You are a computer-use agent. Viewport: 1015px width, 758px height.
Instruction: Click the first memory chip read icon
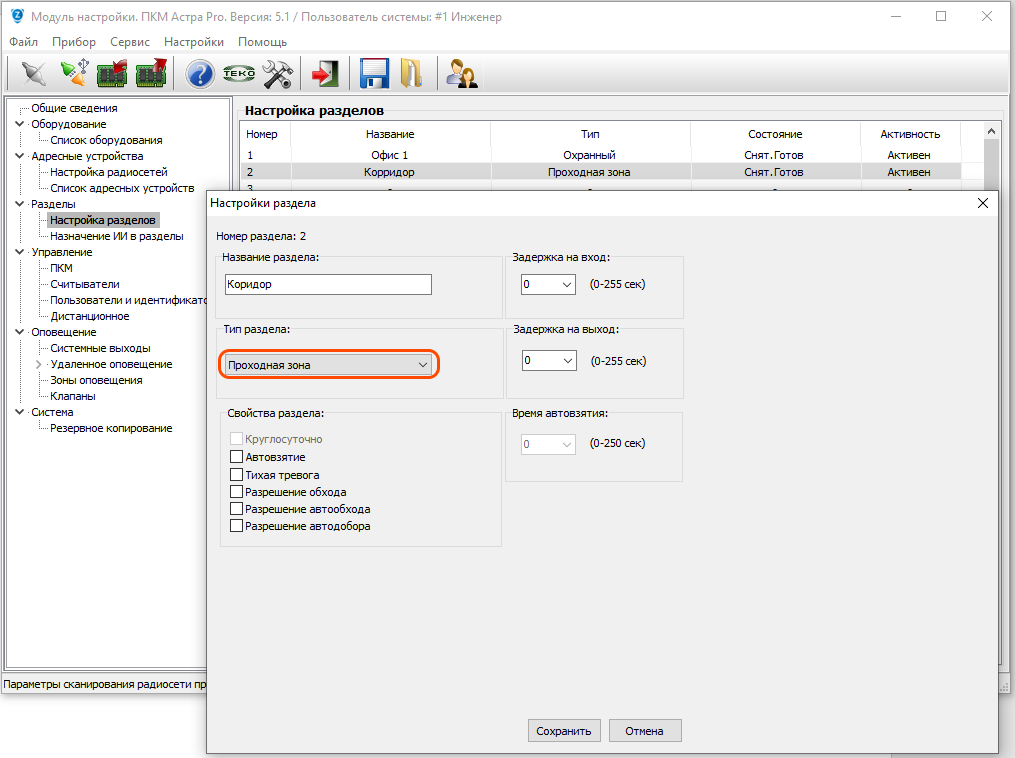(112, 74)
